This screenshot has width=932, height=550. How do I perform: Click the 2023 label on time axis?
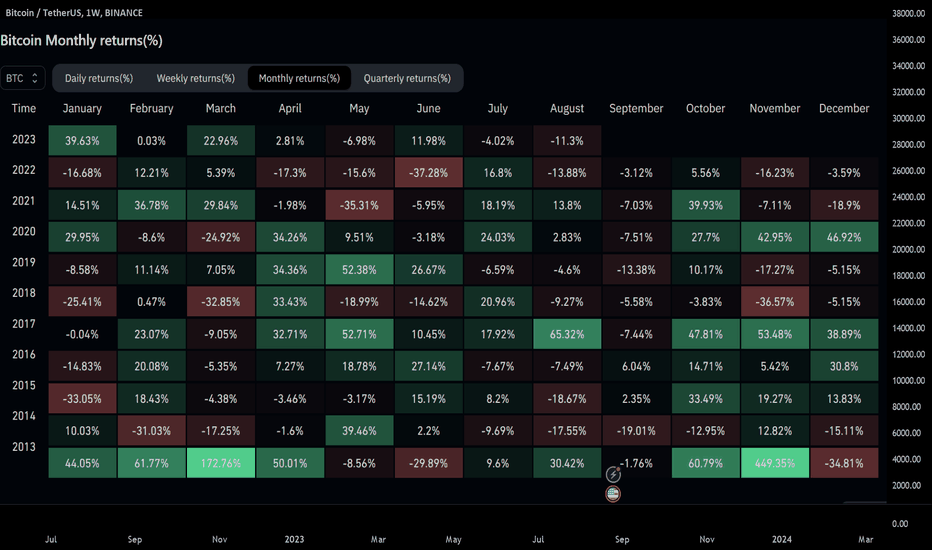pos(294,539)
